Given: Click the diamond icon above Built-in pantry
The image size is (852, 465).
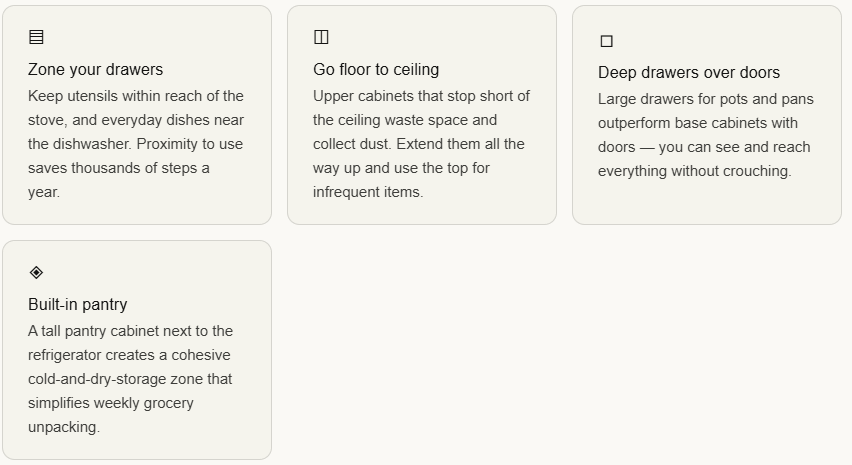Looking at the screenshot, I should pyautogui.click(x=37, y=272).
